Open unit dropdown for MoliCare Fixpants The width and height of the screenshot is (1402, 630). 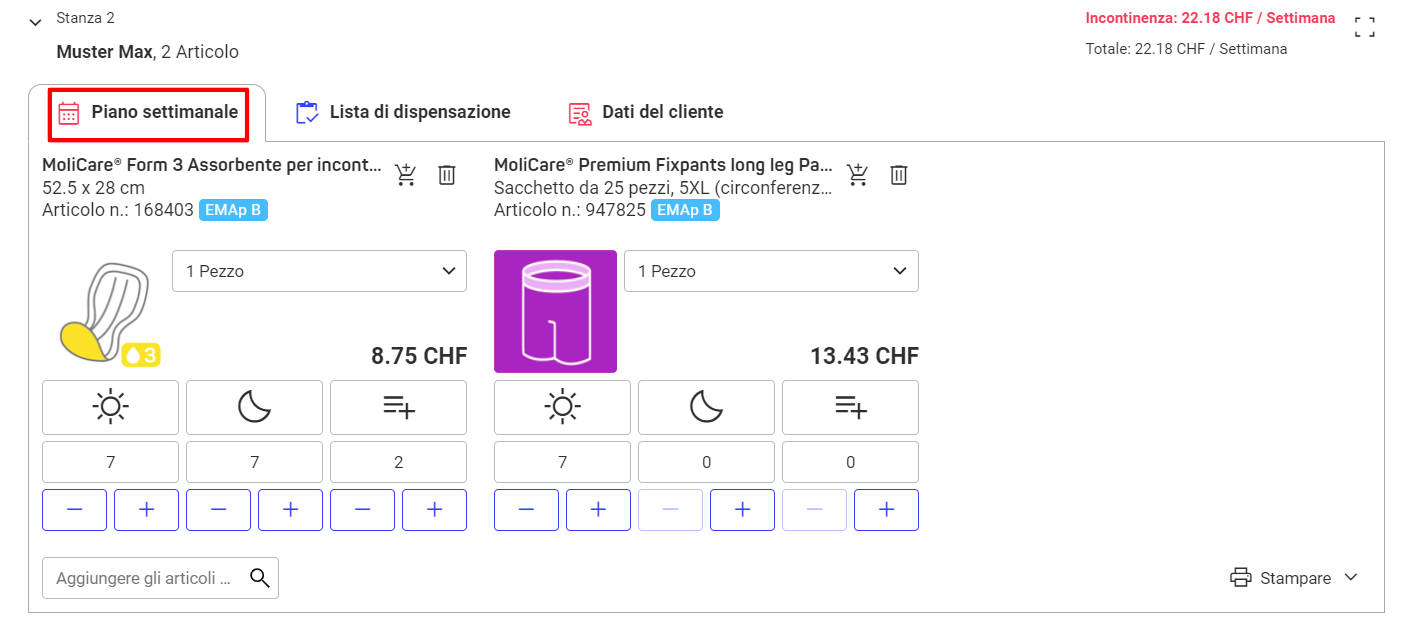tap(771, 271)
